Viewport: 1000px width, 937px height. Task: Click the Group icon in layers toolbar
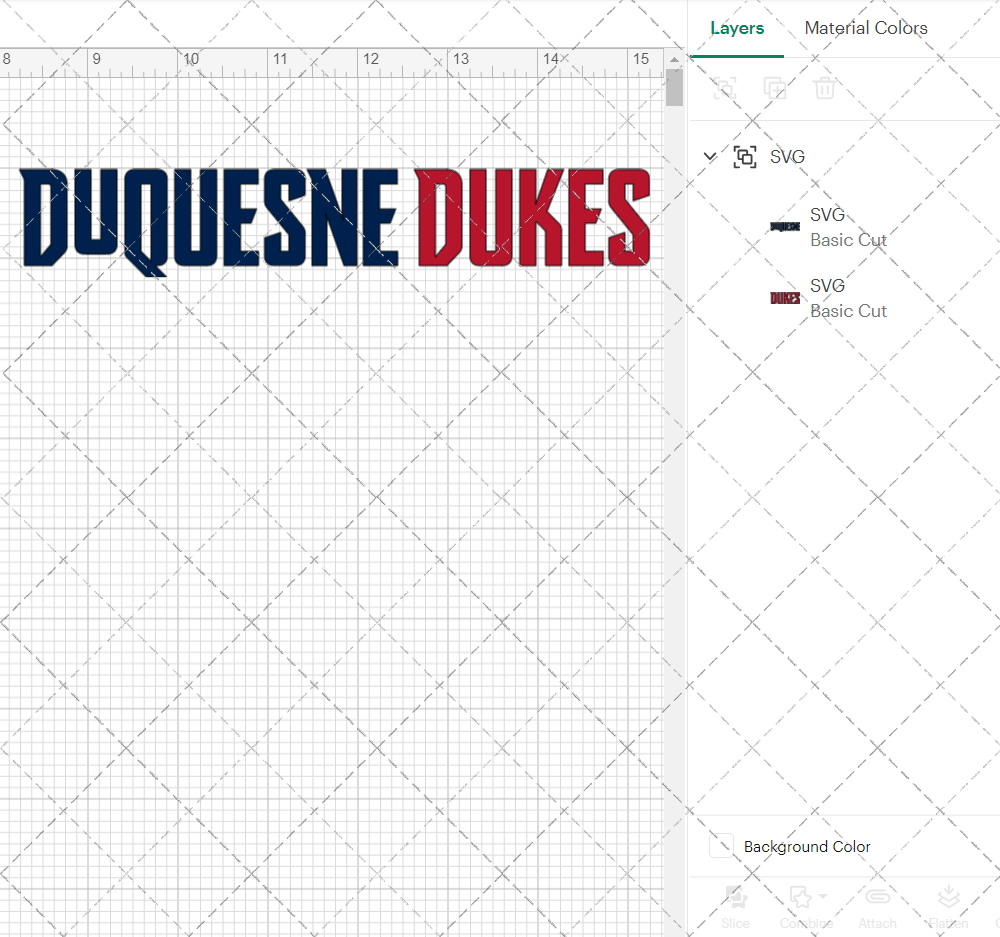coord(724,88)
